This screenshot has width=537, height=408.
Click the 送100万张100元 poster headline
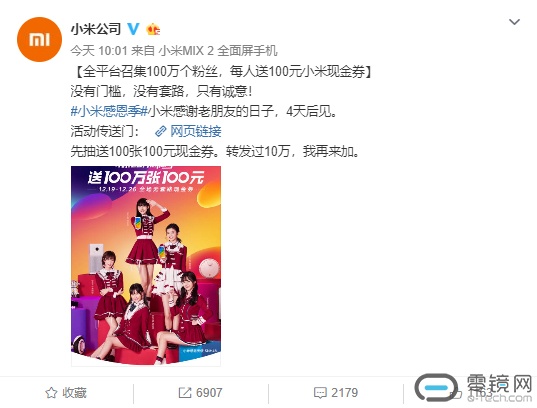146,177
